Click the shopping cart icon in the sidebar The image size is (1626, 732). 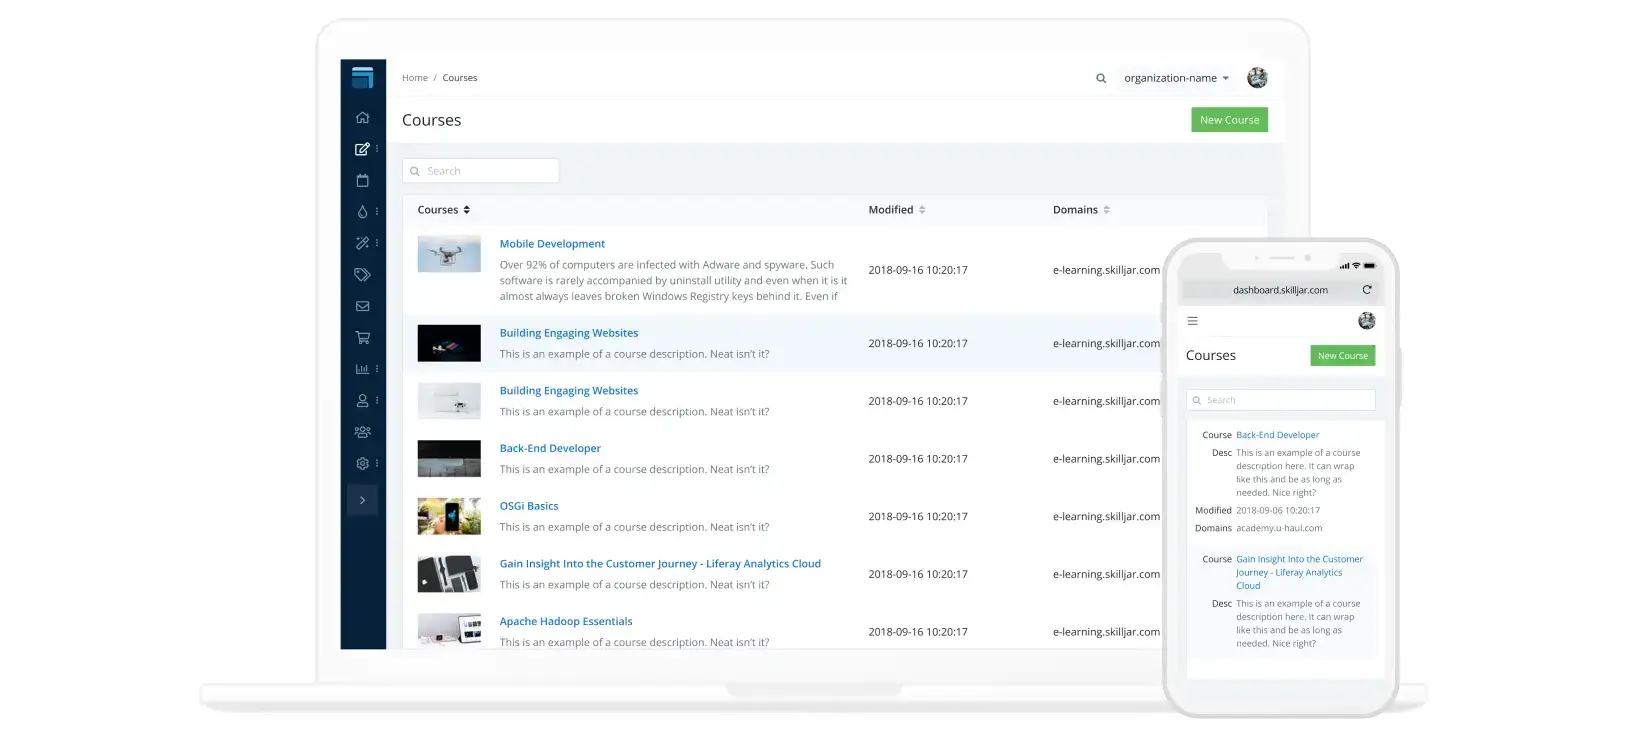click(362, 337)
